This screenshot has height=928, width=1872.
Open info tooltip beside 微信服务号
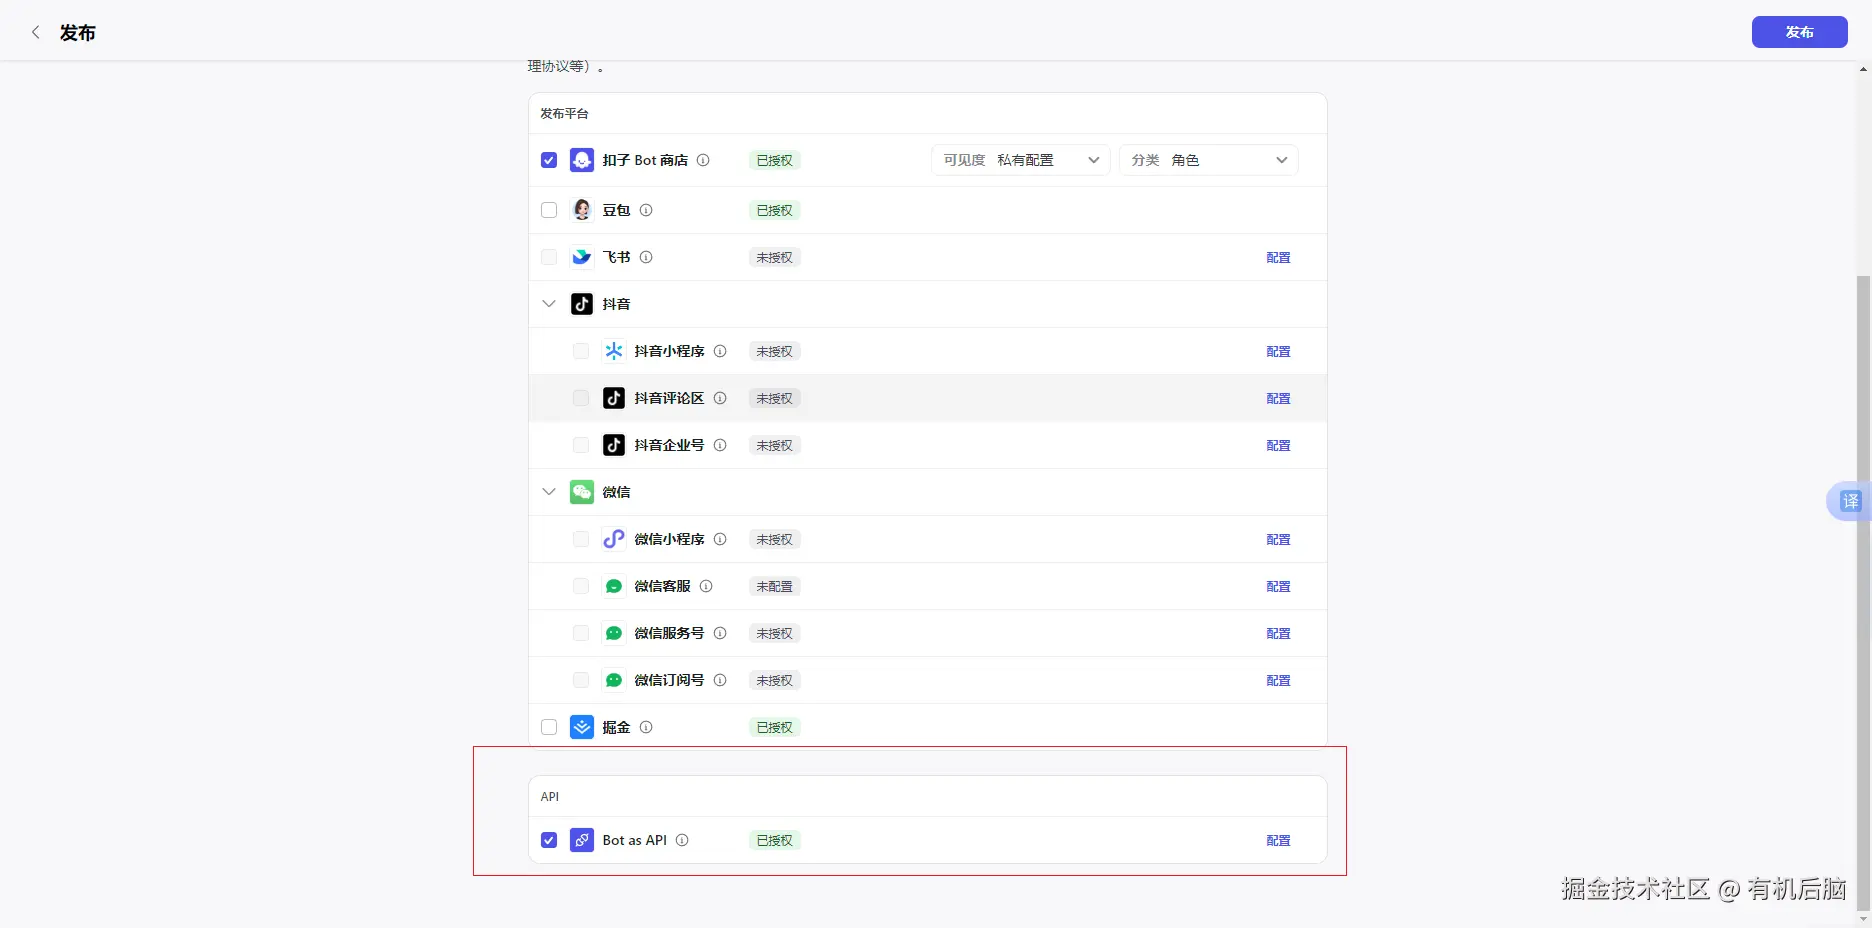720,633
